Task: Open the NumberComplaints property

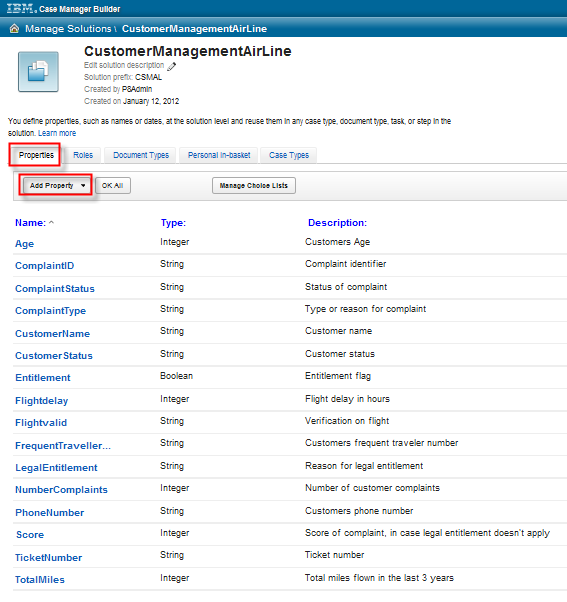Action: click(x=61, y=490)
